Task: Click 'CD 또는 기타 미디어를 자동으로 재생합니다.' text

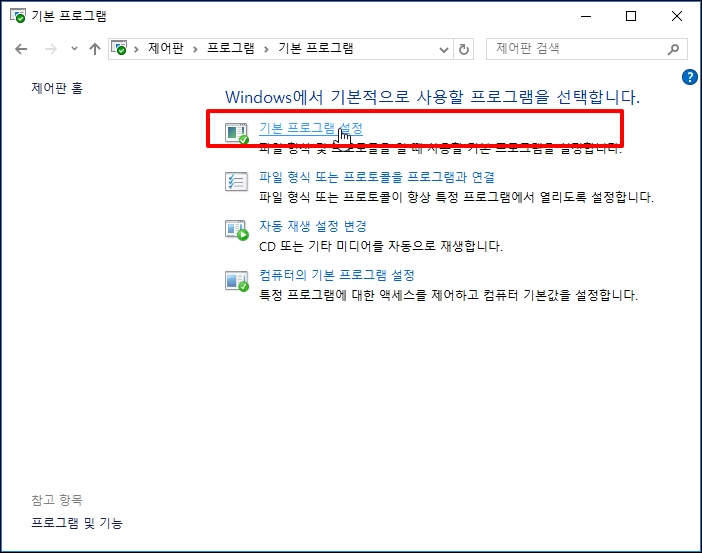Action: [381, 246]
